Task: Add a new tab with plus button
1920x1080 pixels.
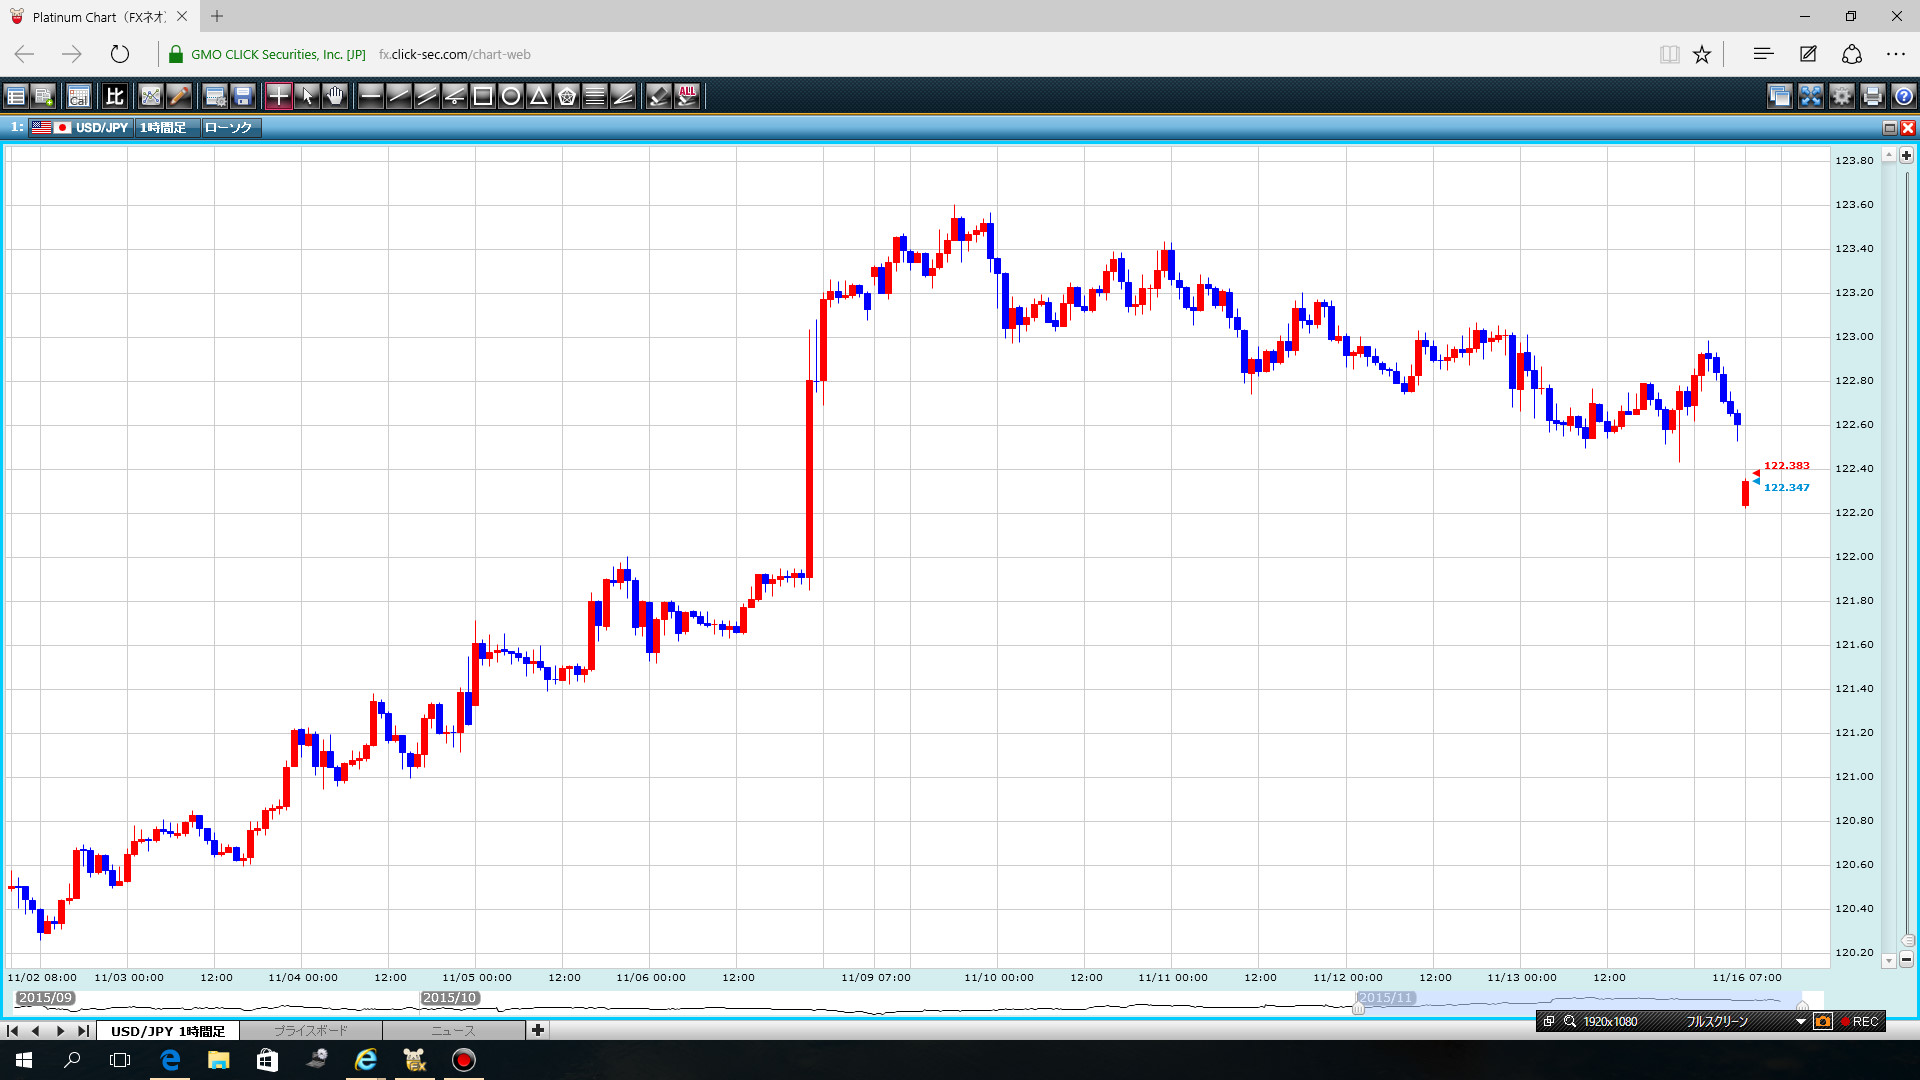Action: [x=538, y=1030]
